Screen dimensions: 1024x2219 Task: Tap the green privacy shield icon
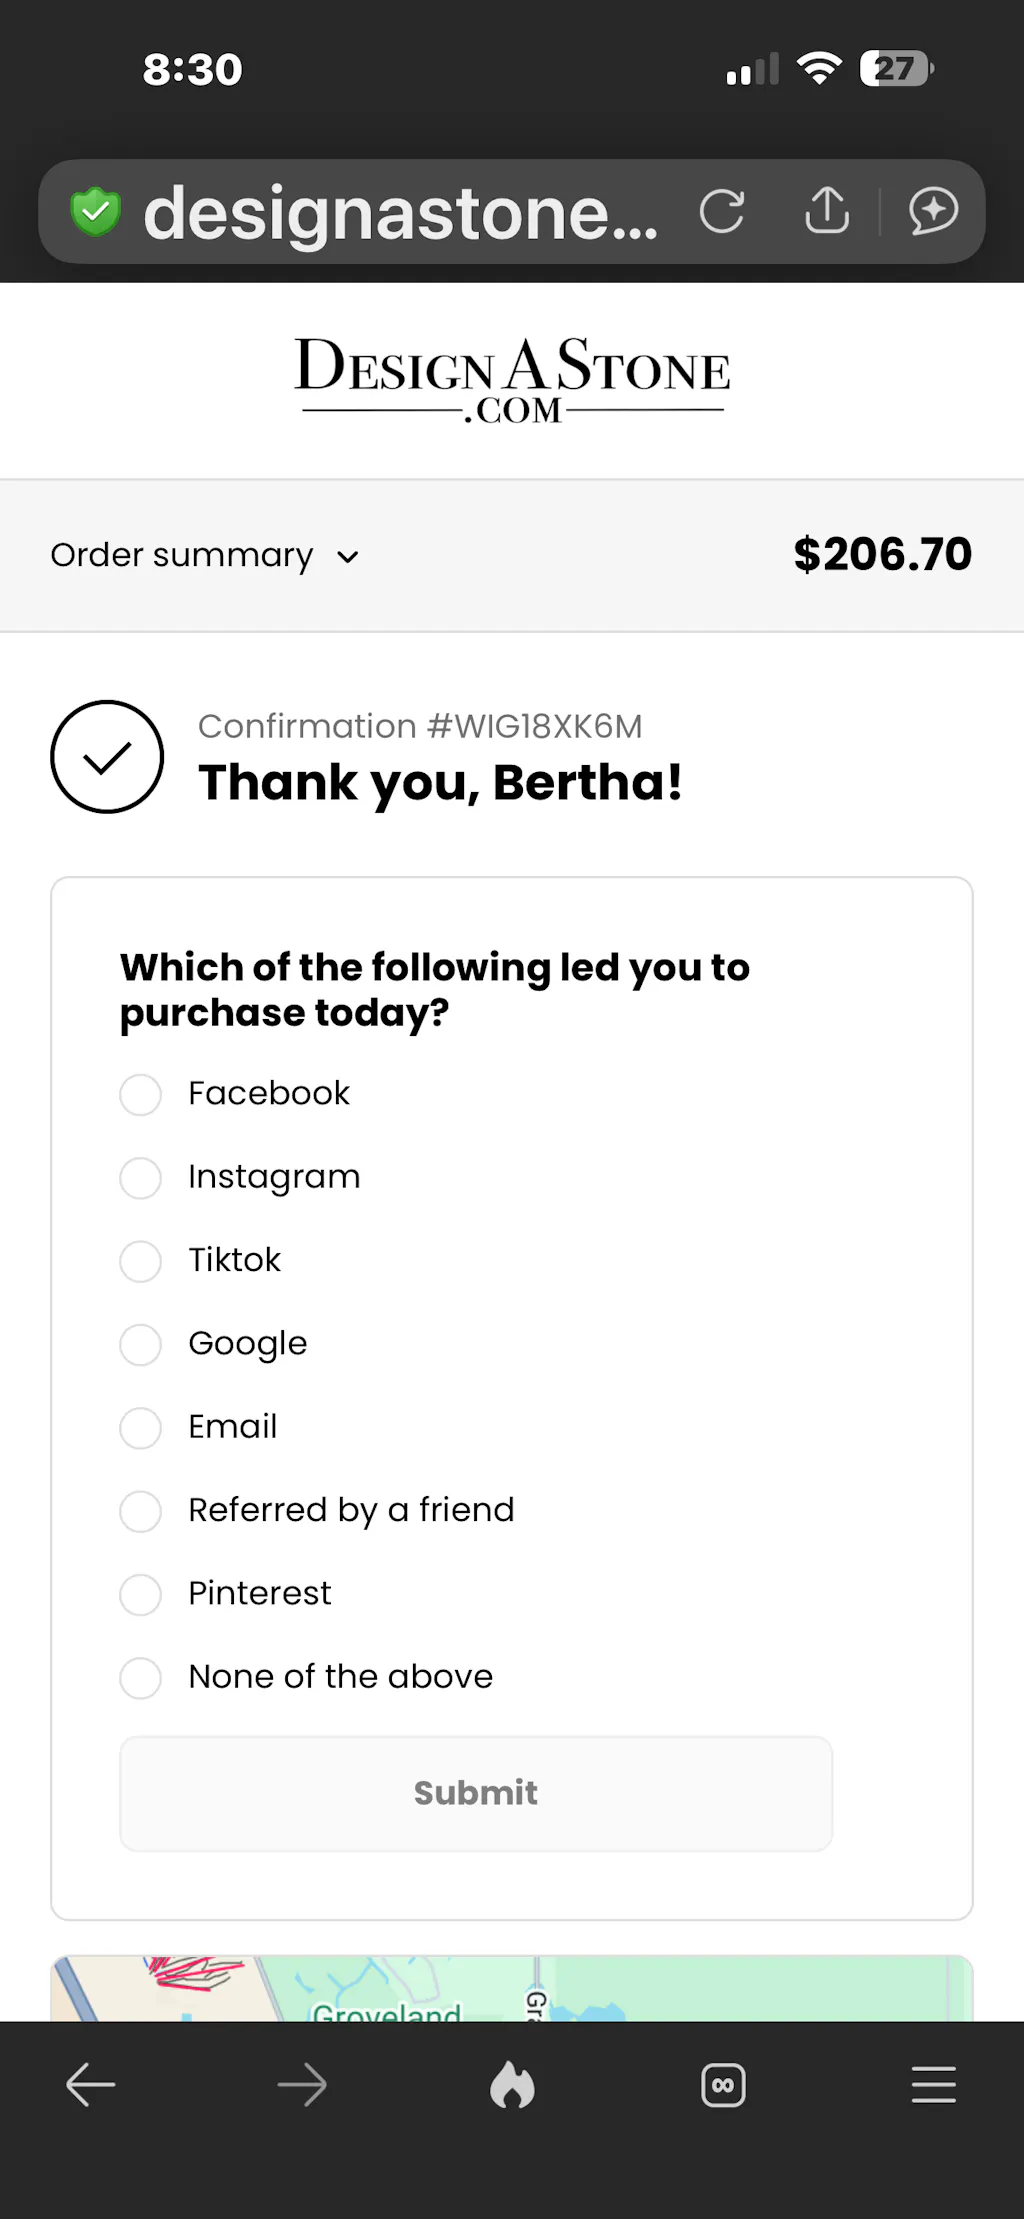pos(96,211)
